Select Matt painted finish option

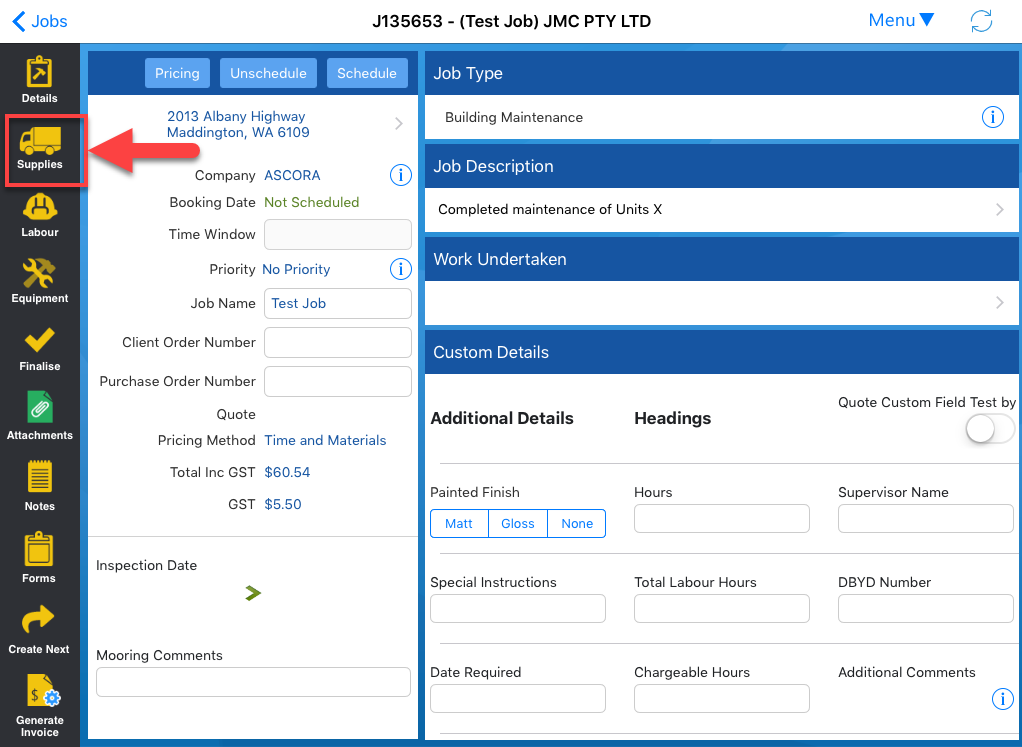click(x=459, y=524)
